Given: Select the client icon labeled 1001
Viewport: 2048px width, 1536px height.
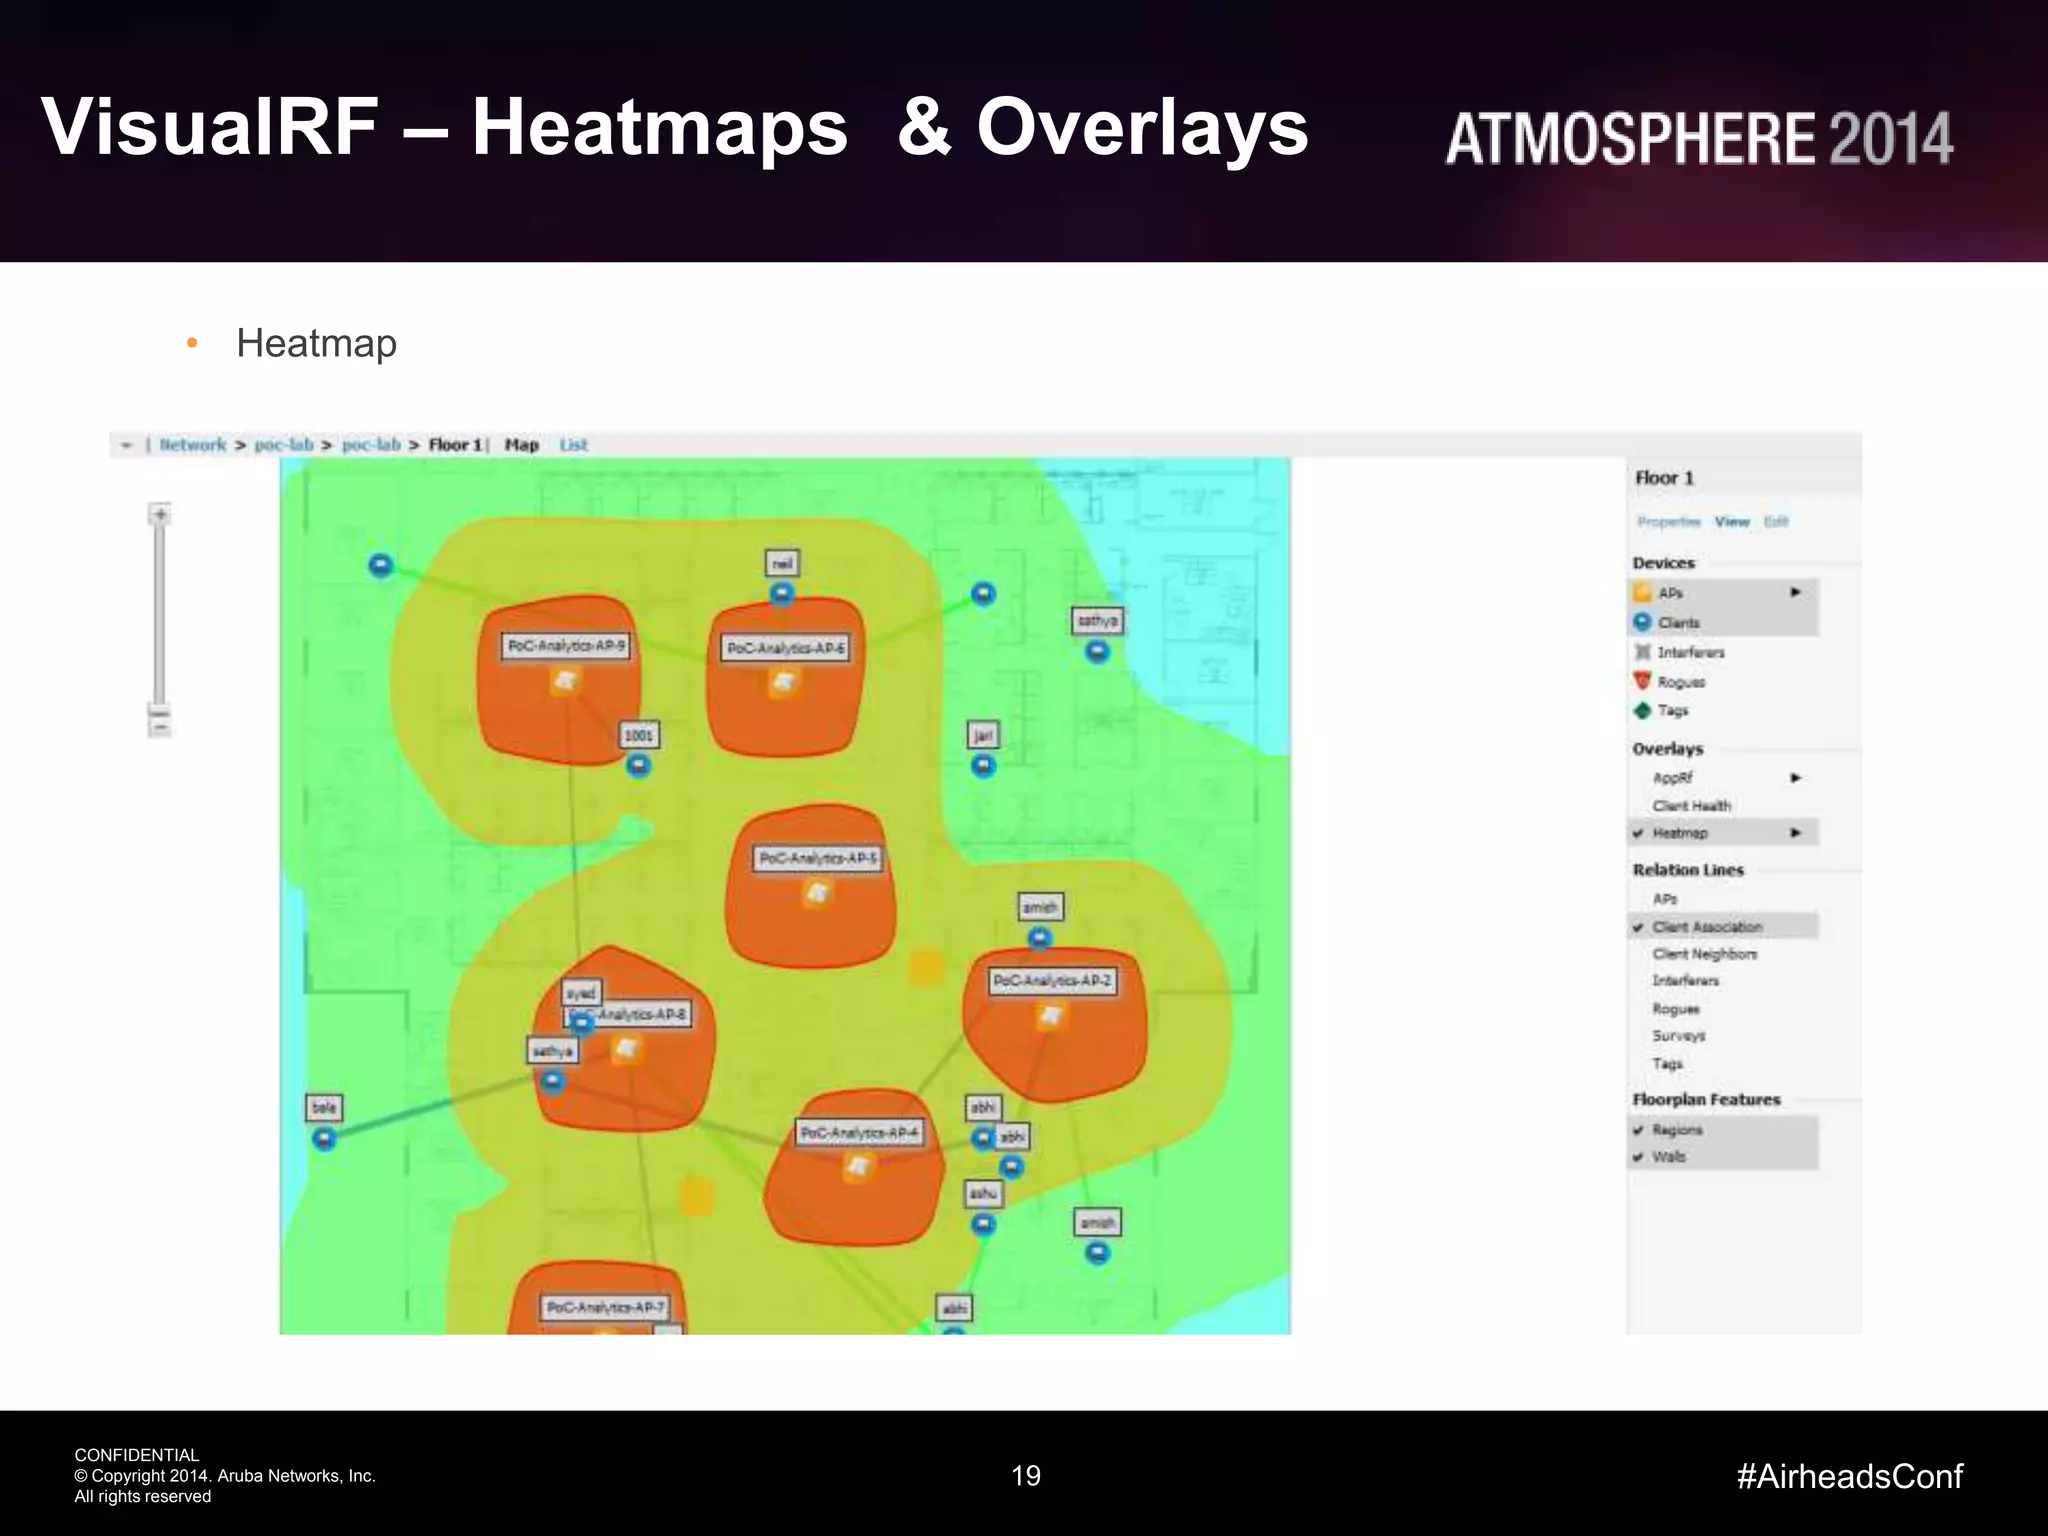Looking at the screenshot, I should click(638, 766).
